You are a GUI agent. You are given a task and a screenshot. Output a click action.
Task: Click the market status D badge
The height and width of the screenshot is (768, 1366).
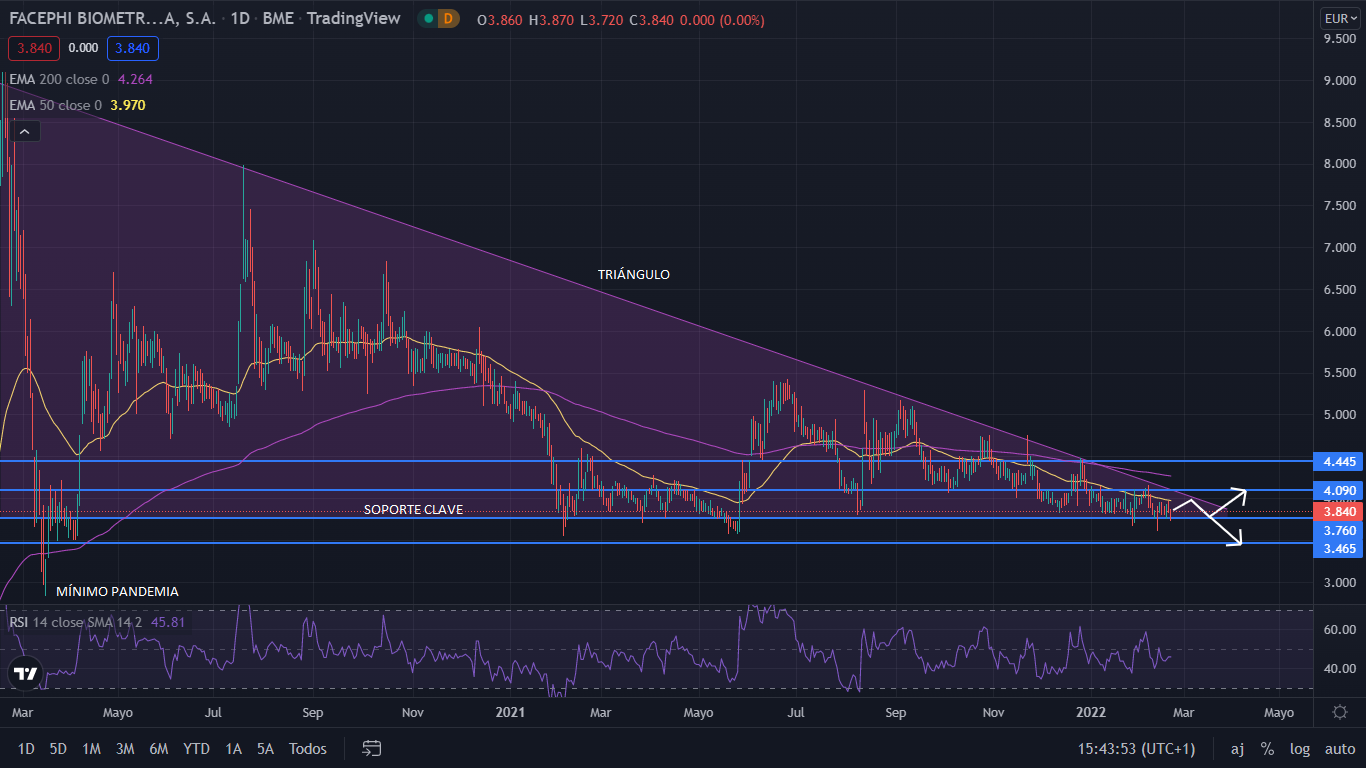(448, 19)
